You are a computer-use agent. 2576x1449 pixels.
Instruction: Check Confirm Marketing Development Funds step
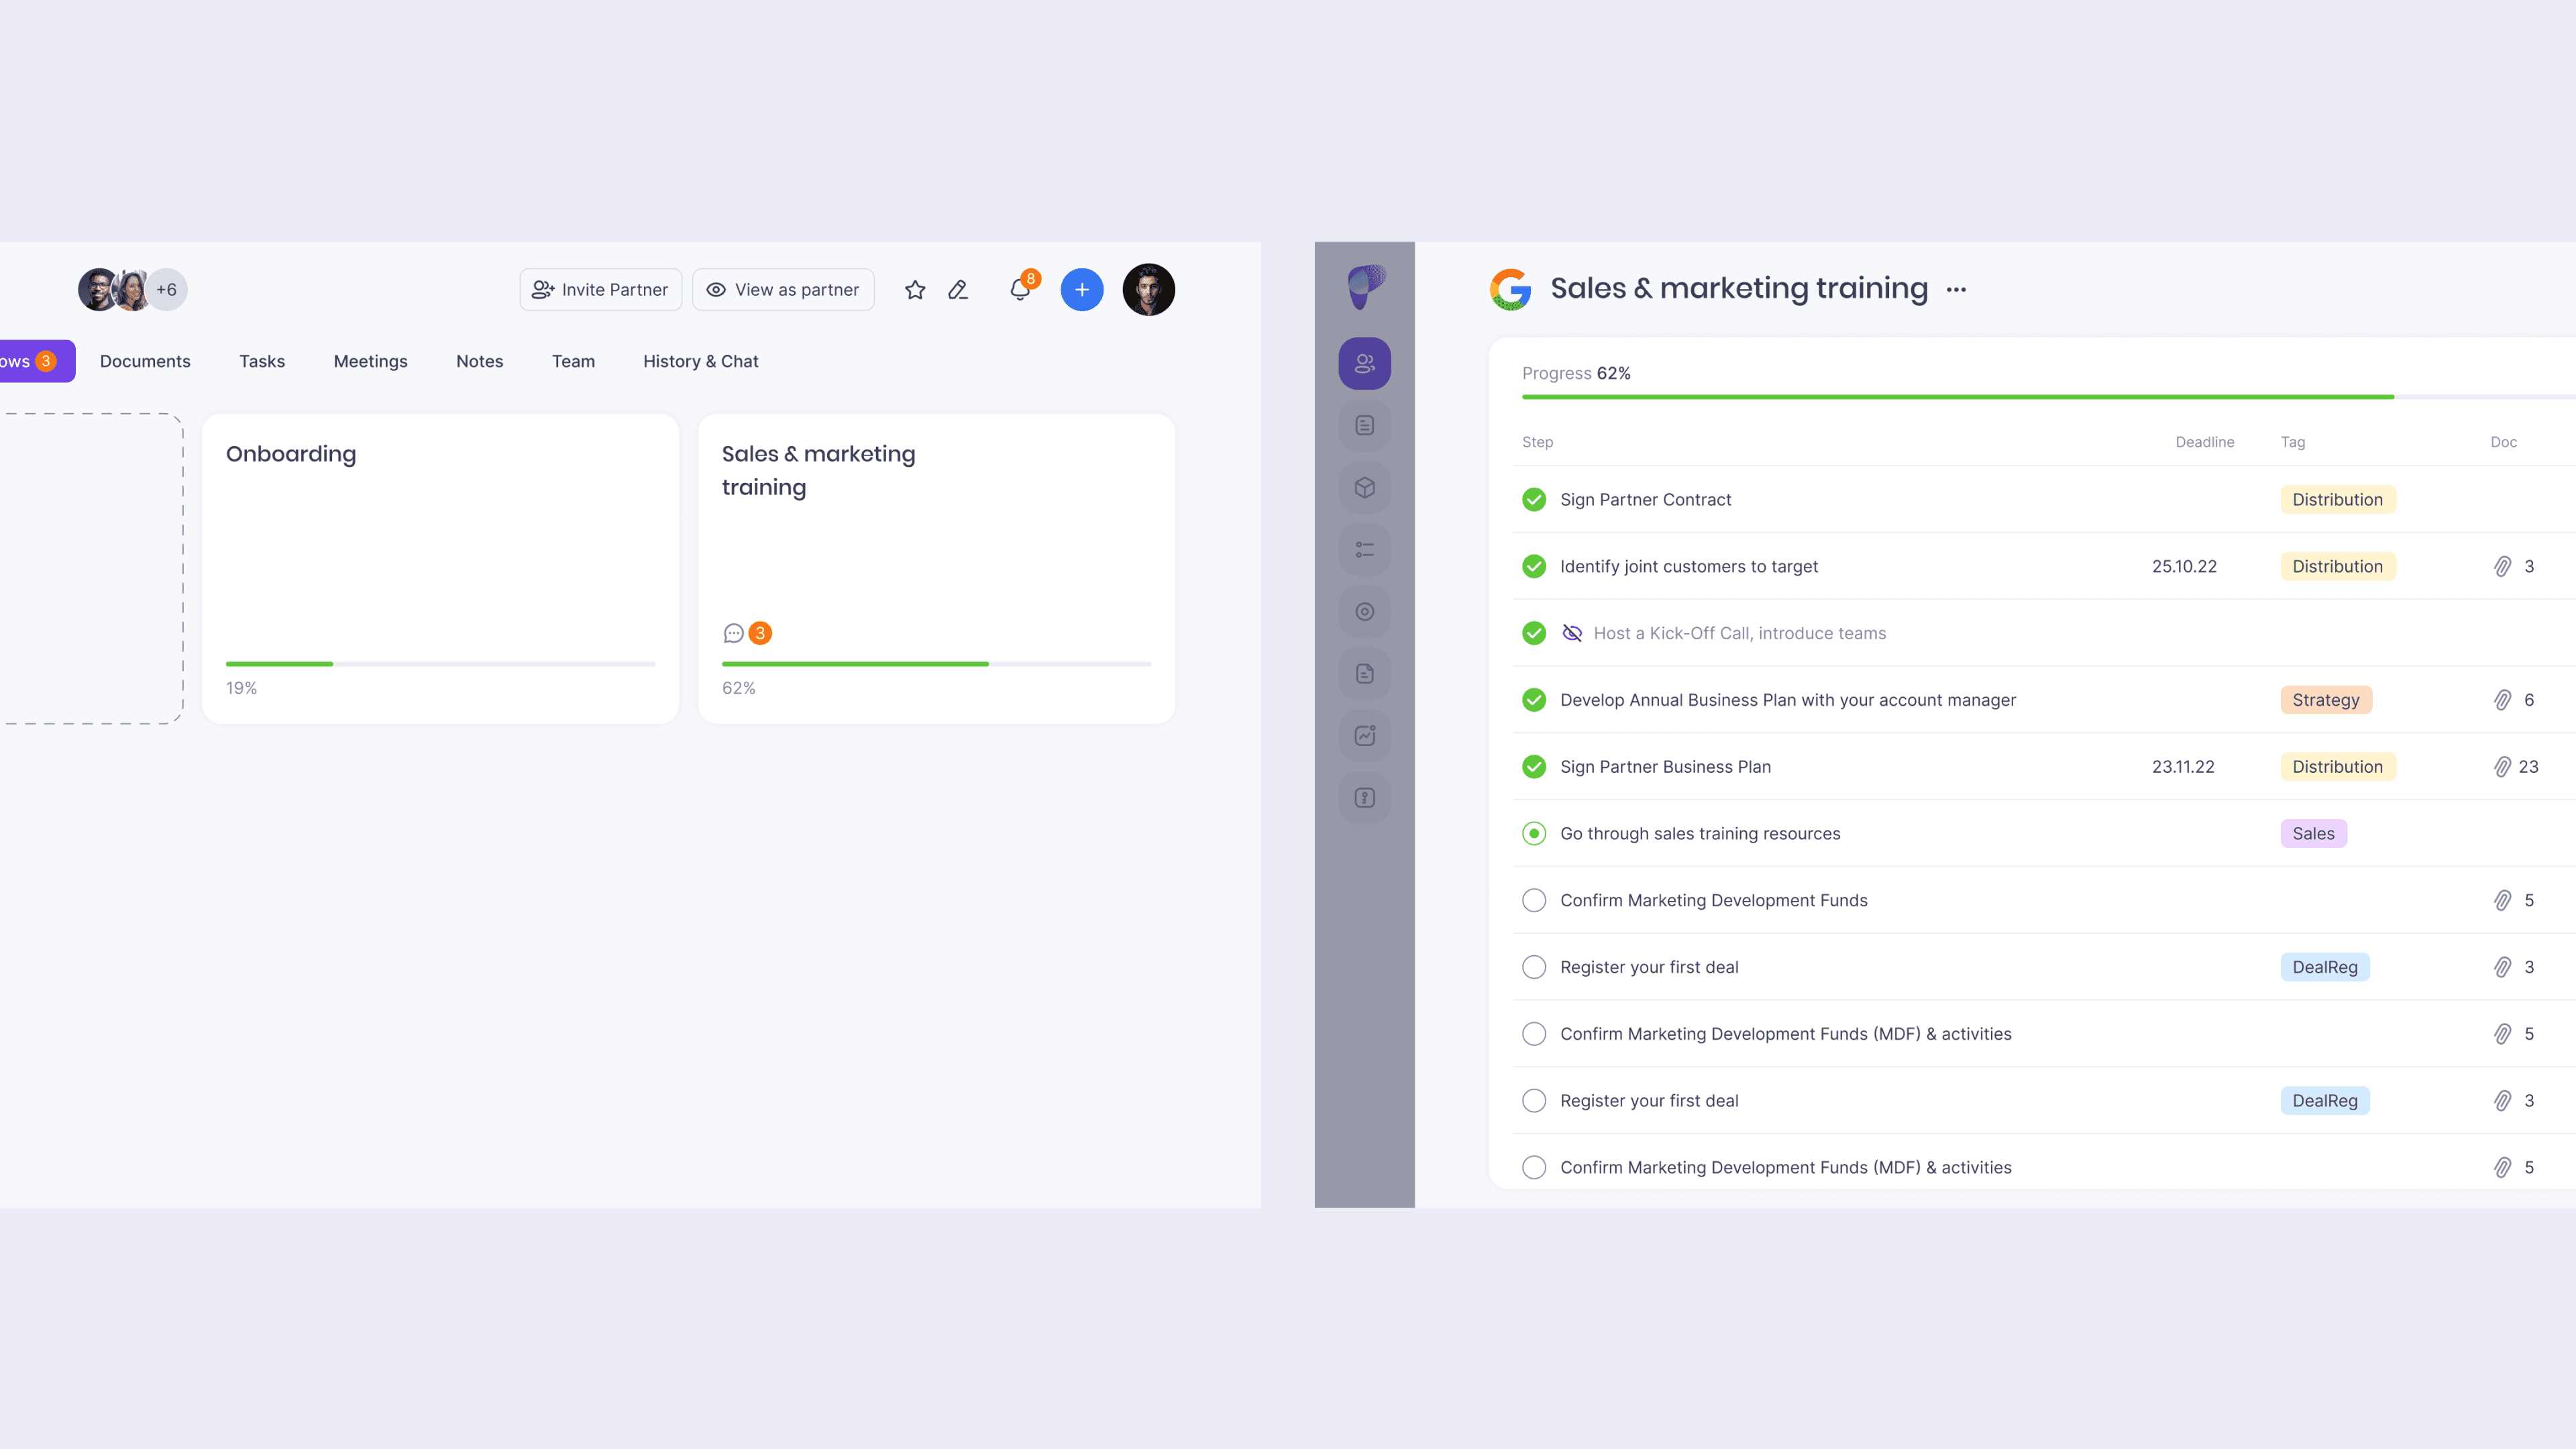pos(1533,900)
